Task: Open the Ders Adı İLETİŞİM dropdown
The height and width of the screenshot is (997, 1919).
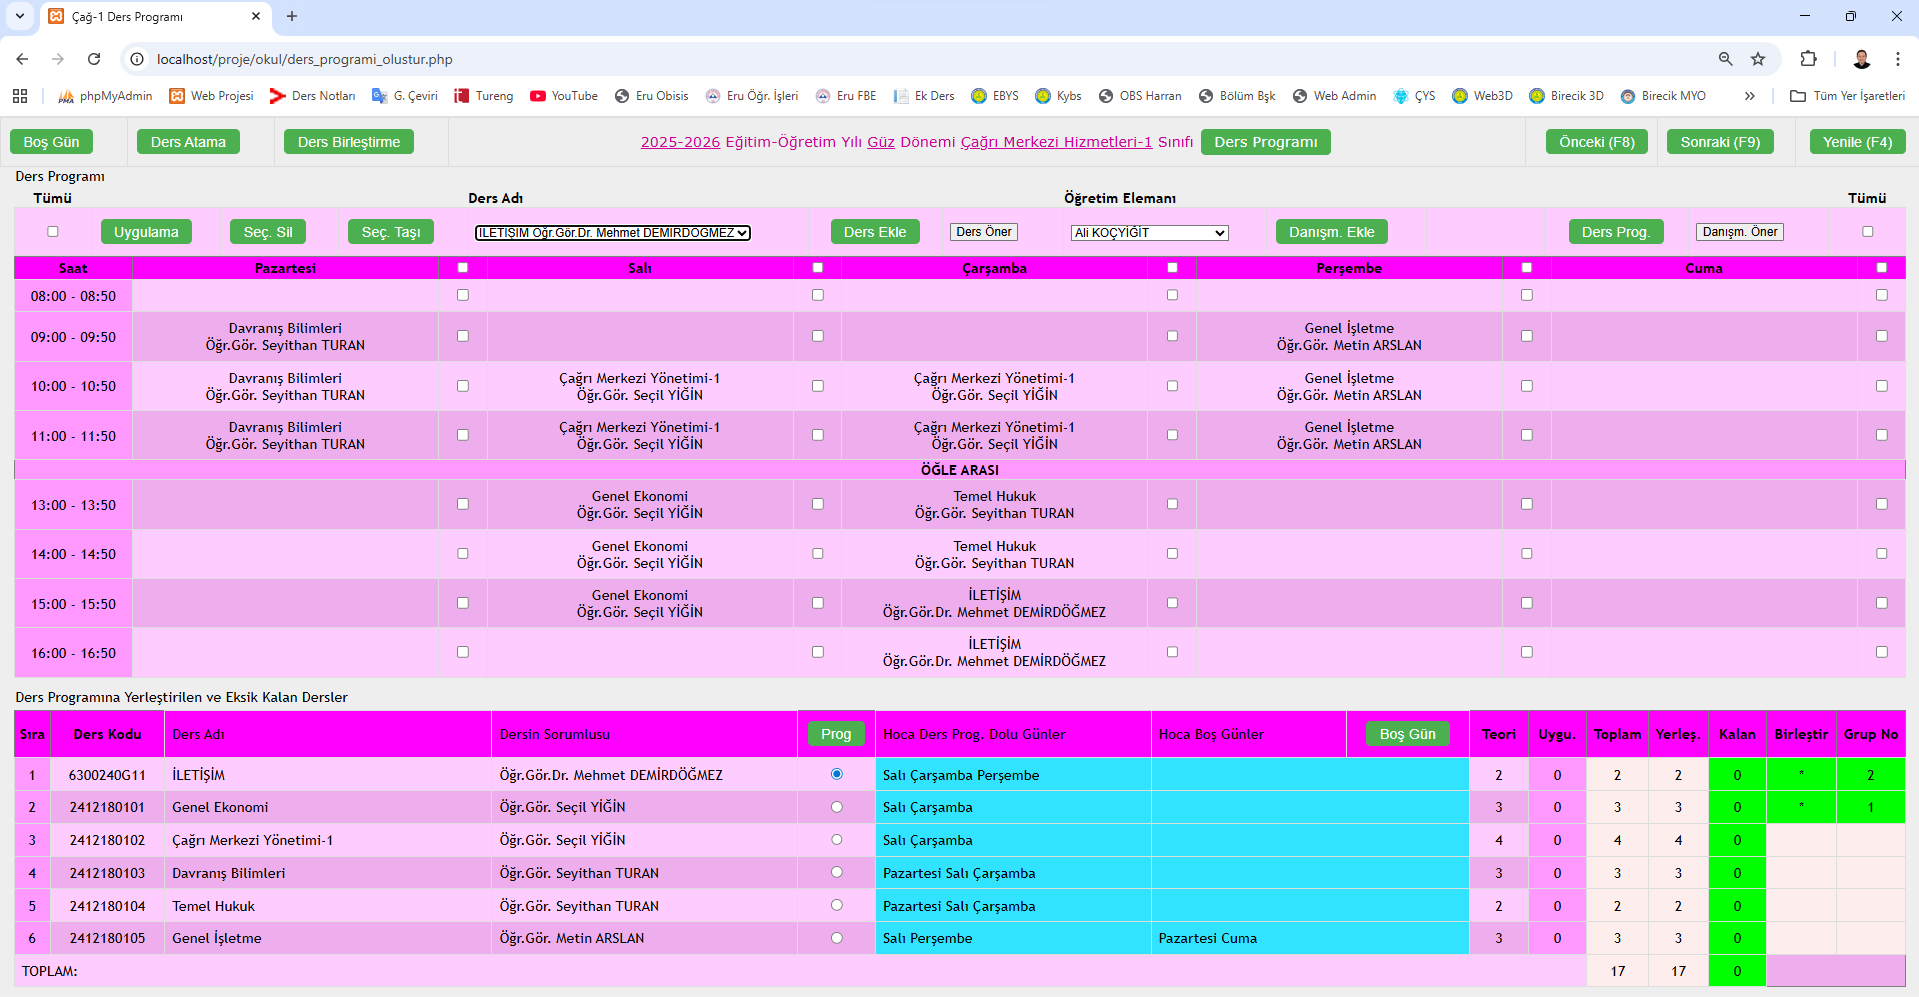Action: pos(612,233)
